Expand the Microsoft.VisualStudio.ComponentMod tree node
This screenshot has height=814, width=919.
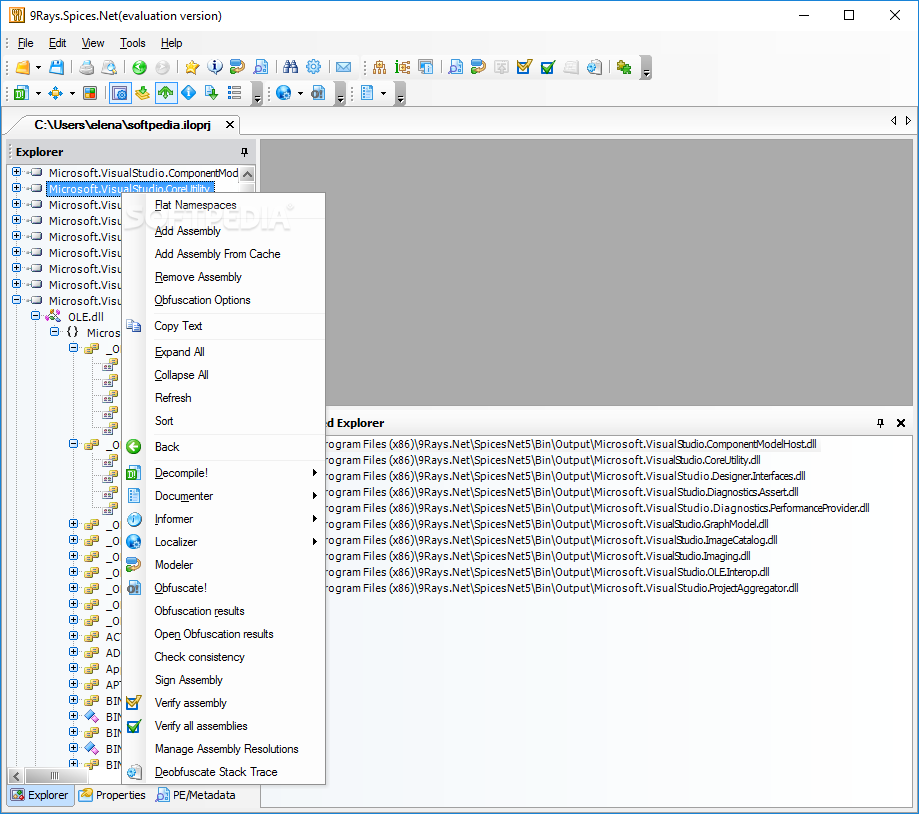[16, 172]
